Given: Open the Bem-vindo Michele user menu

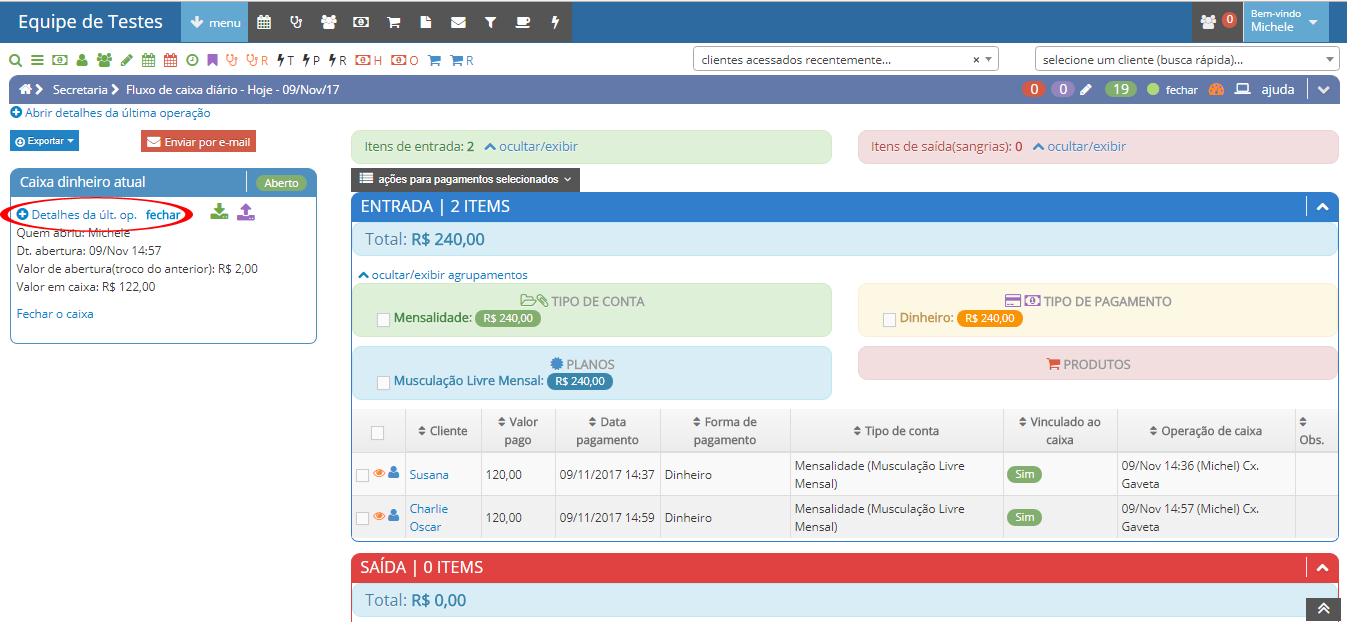Looking at the screenshot, I should (1285, 21).
